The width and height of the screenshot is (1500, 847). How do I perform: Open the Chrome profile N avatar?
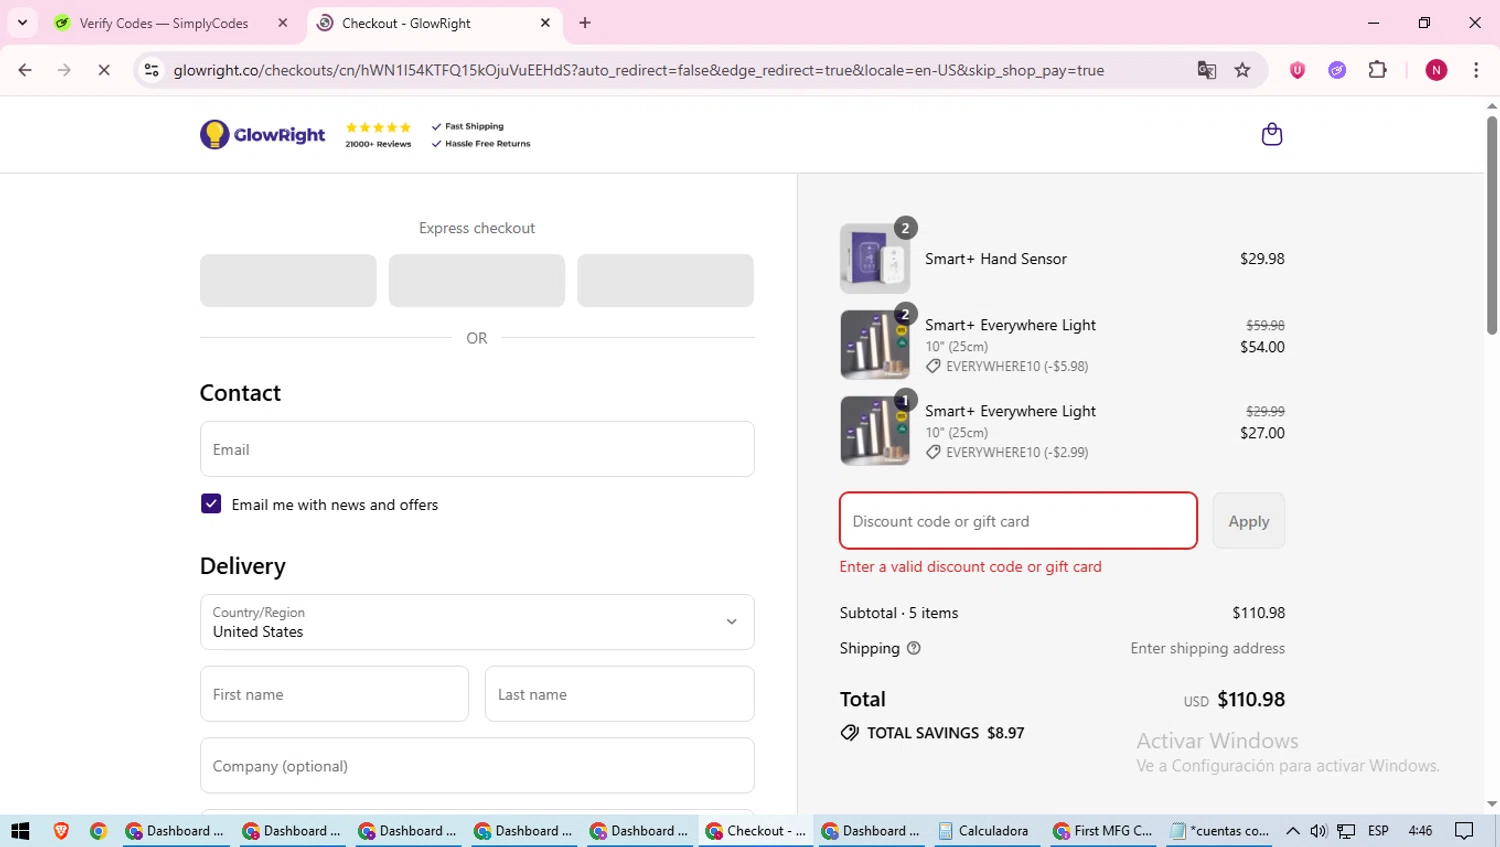(1436, 70)
